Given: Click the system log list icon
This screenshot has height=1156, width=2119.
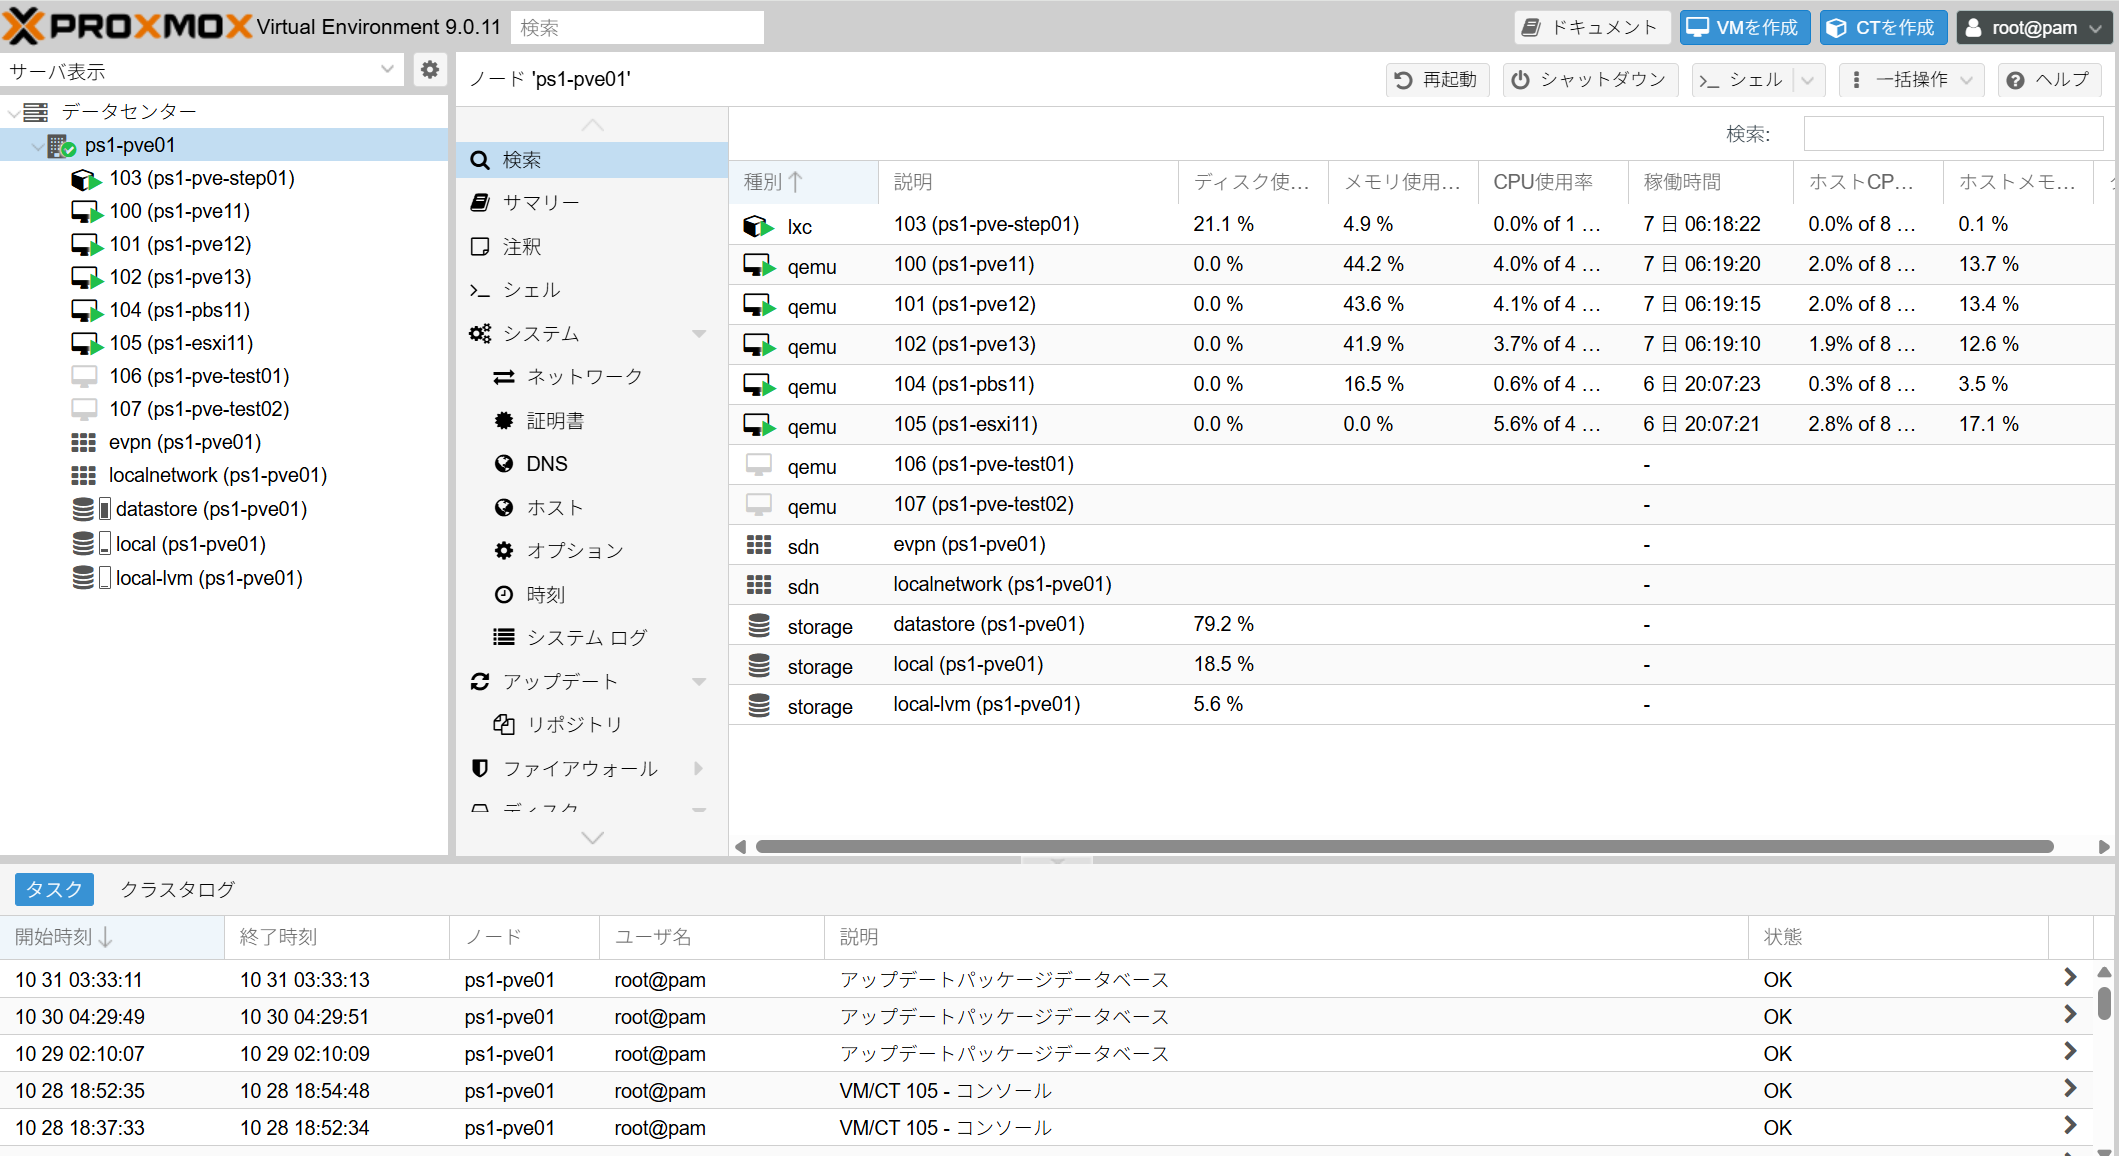Looking at the screenshot, I should click(x=504, y=637).
